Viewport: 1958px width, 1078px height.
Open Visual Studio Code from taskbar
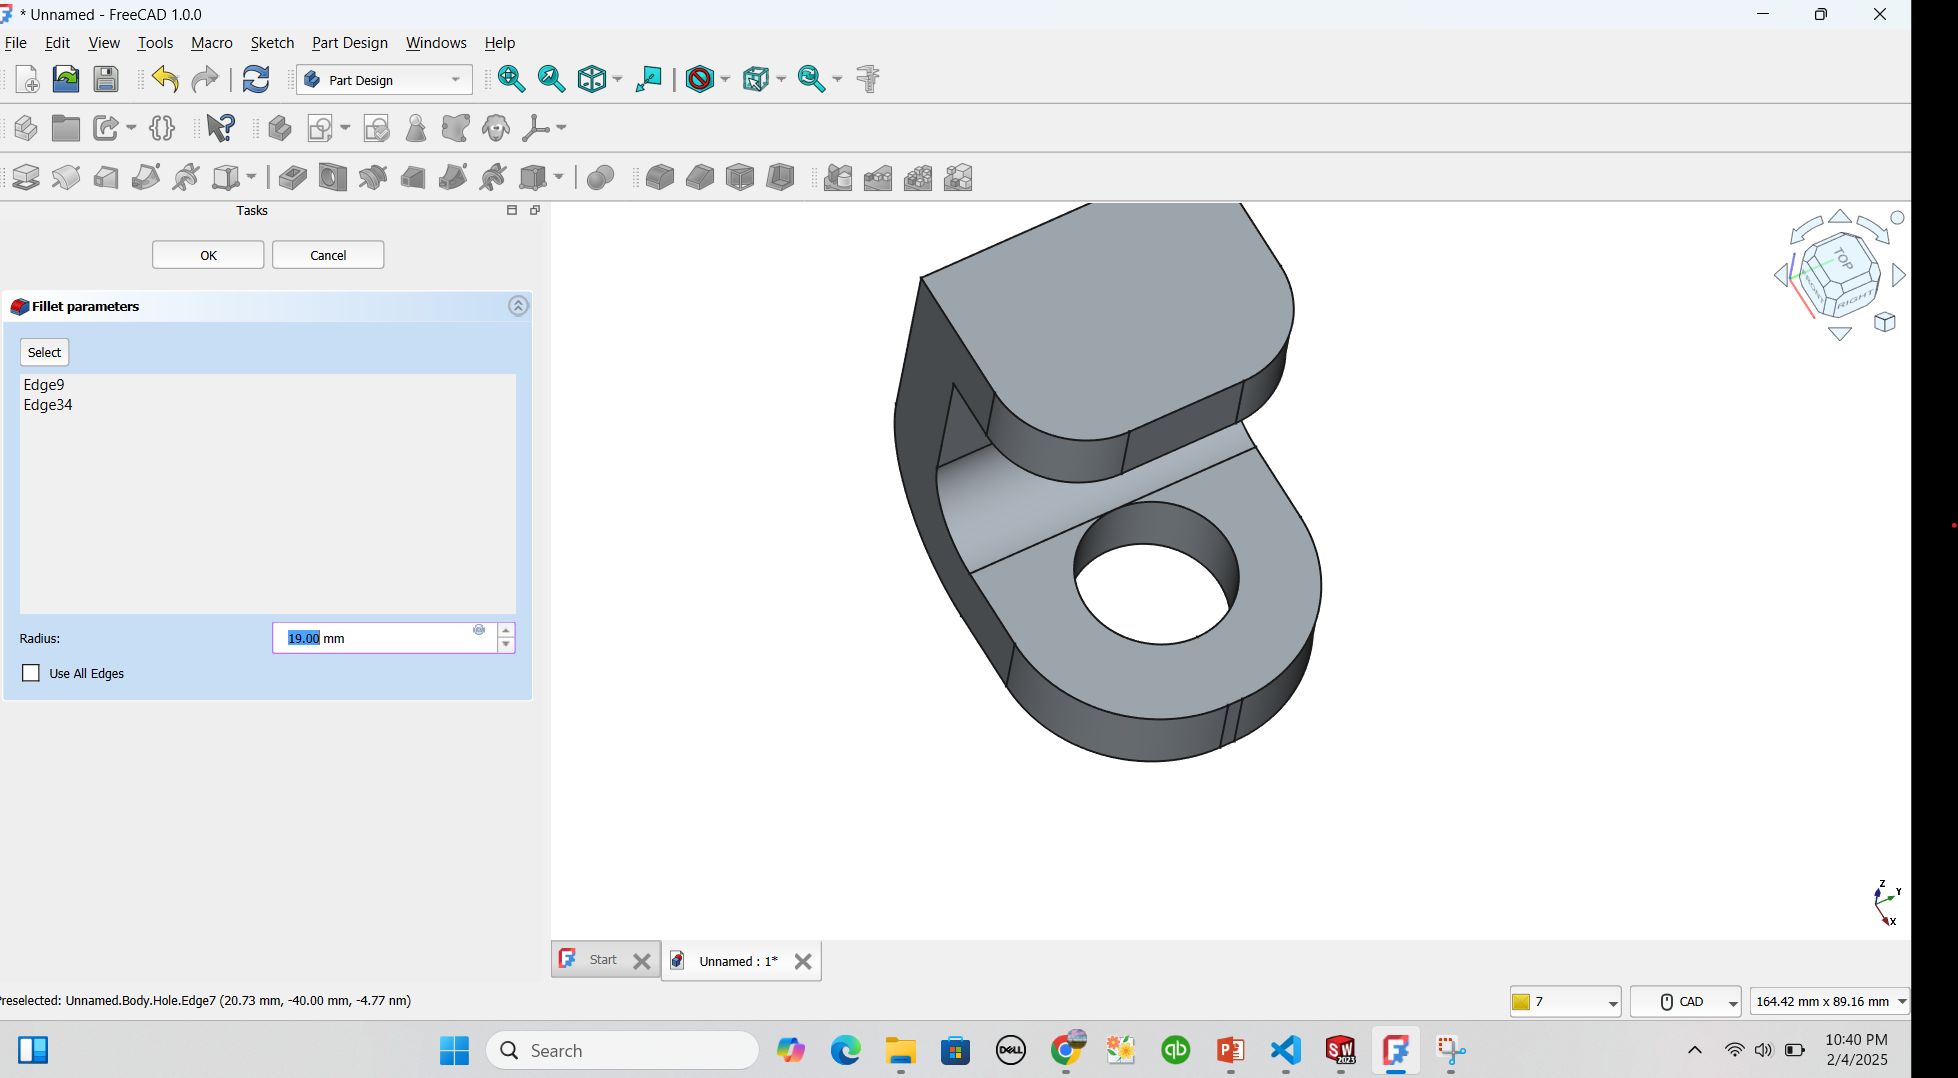click(1285, 1050)
